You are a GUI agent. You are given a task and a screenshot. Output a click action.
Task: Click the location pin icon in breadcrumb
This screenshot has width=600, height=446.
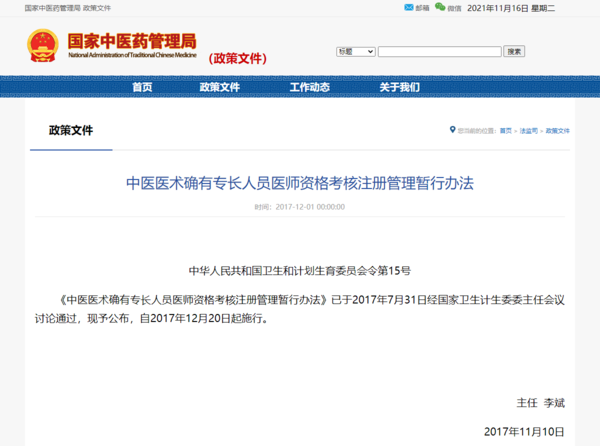(452, 131)
